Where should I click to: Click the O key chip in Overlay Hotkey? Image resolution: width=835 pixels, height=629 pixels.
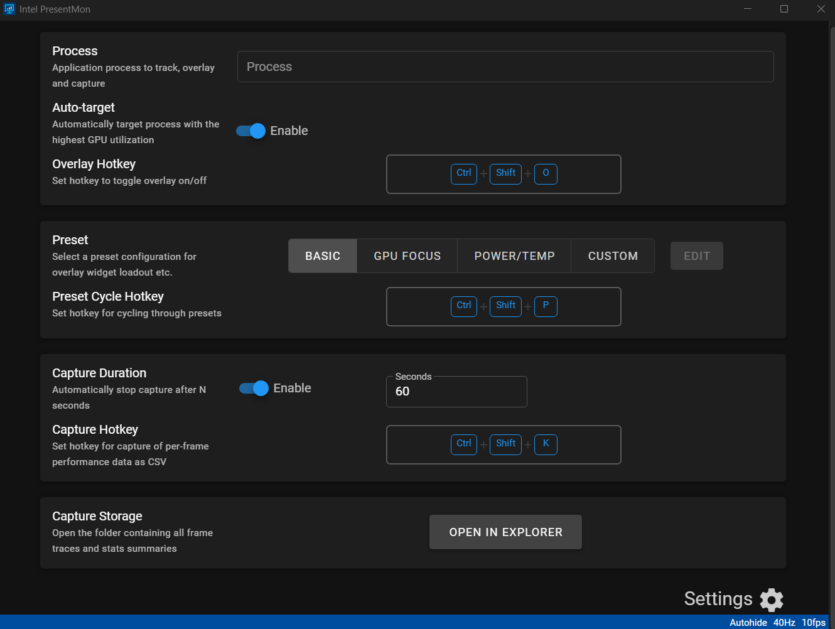pos(546,174)
